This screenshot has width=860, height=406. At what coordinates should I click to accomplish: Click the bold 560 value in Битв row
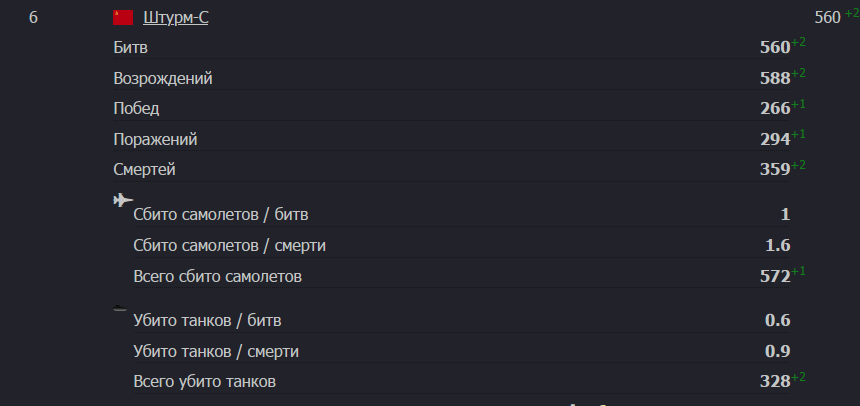point(775,48)
